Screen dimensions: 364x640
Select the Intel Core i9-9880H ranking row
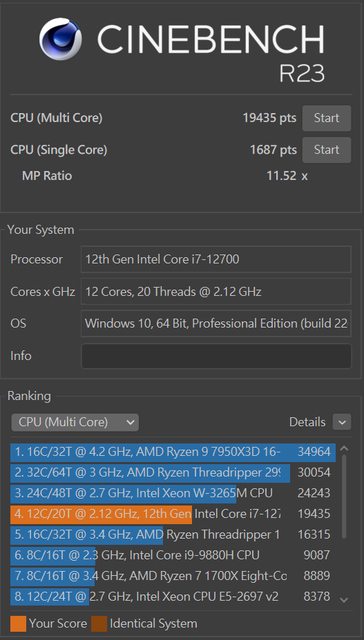pos(173,555)
